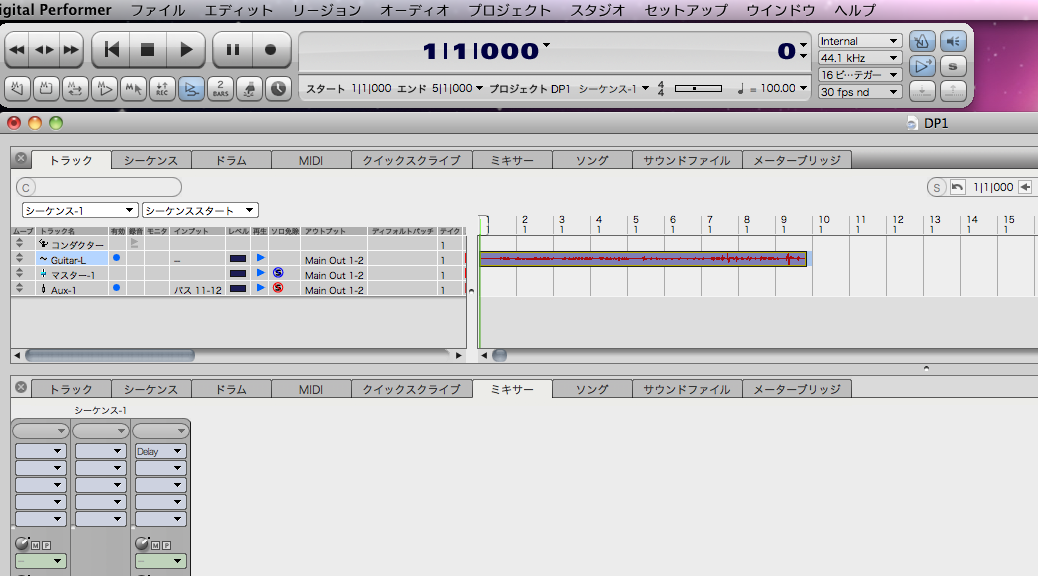1038x576 pixels.
Task: Select the Guitar-L audio region in timeline
Action: coord(643,258)
